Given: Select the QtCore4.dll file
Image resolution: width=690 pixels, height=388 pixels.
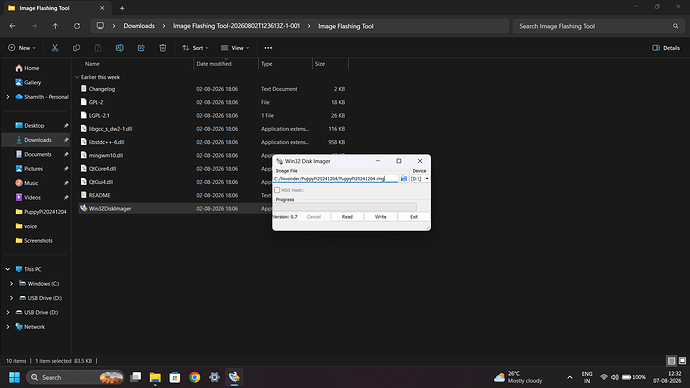Looking at the screenshot, I should (103, 168).
